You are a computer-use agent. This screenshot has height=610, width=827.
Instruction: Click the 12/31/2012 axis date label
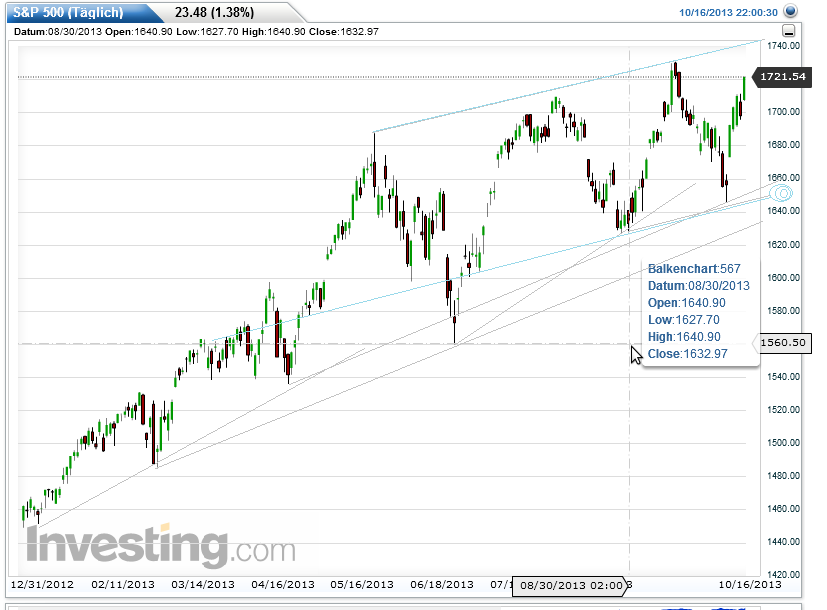(x=42, y=585)
